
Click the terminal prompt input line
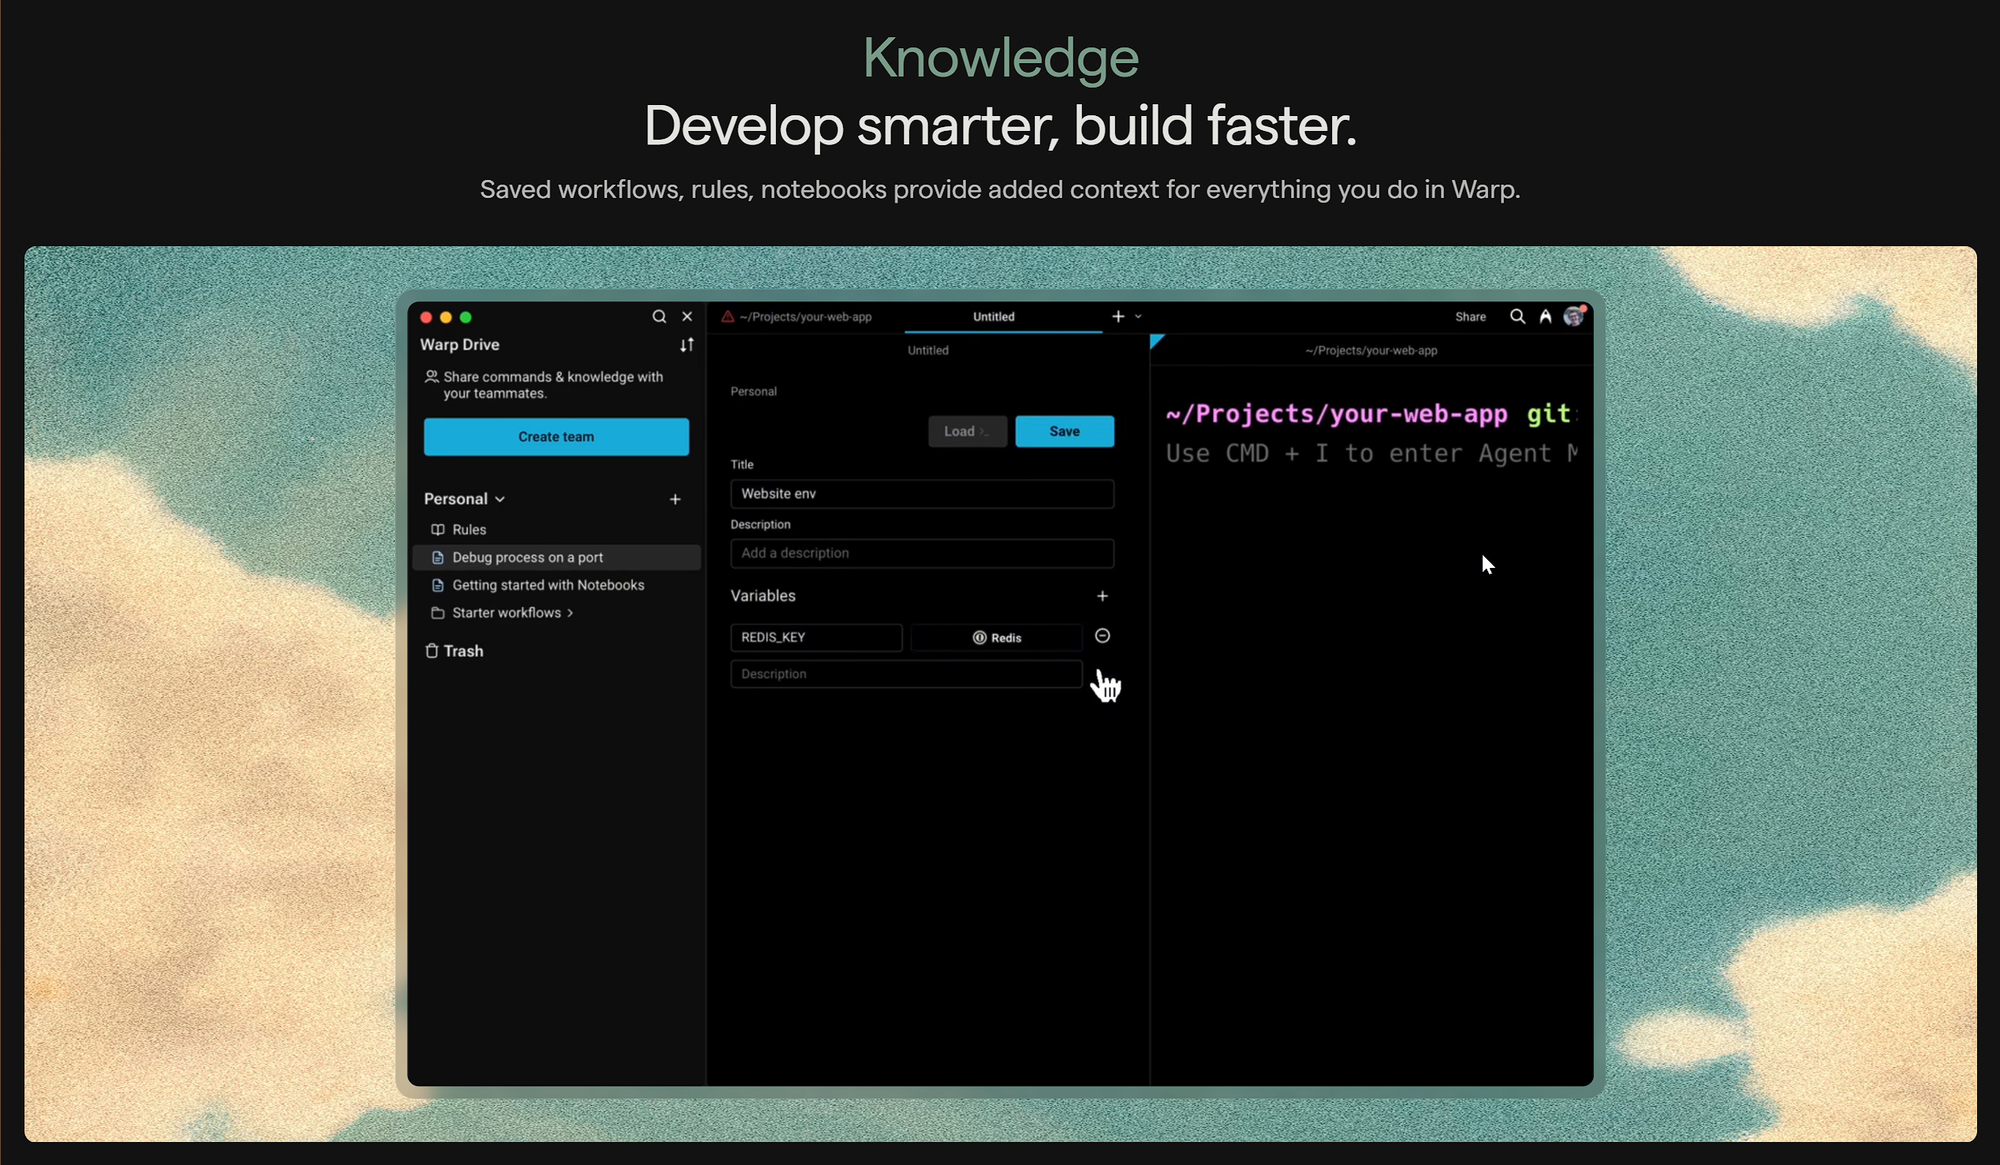[1371, 454]
